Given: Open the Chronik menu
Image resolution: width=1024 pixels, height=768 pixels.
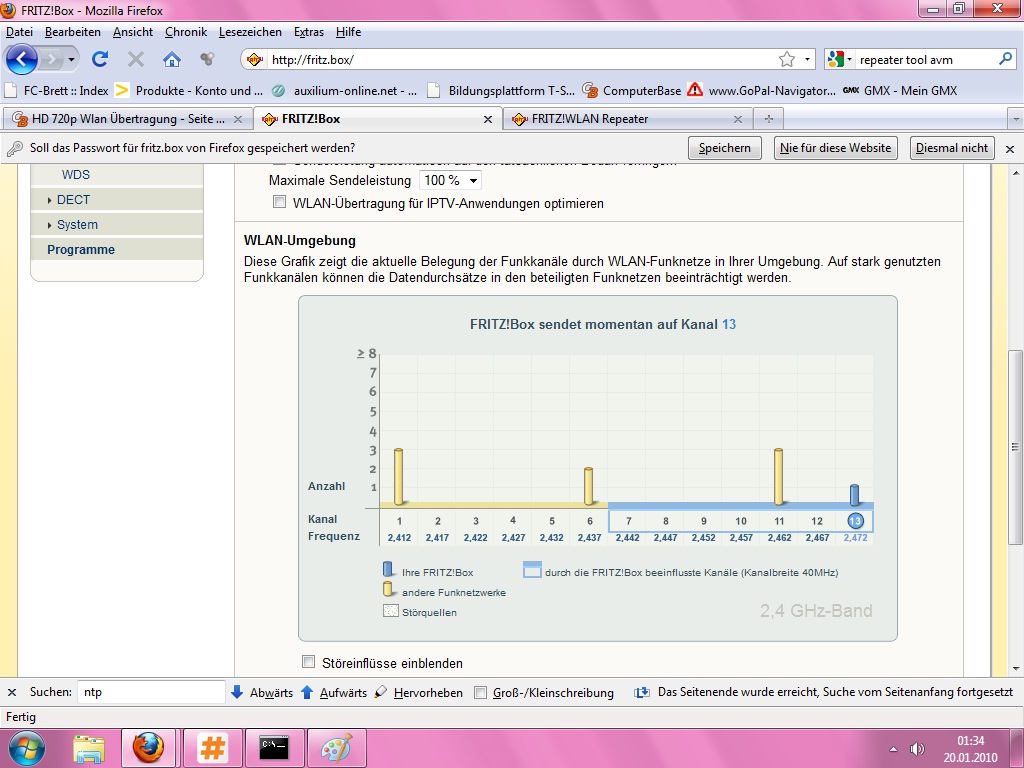Looking at the screenshot, I should tap(185, 32).
